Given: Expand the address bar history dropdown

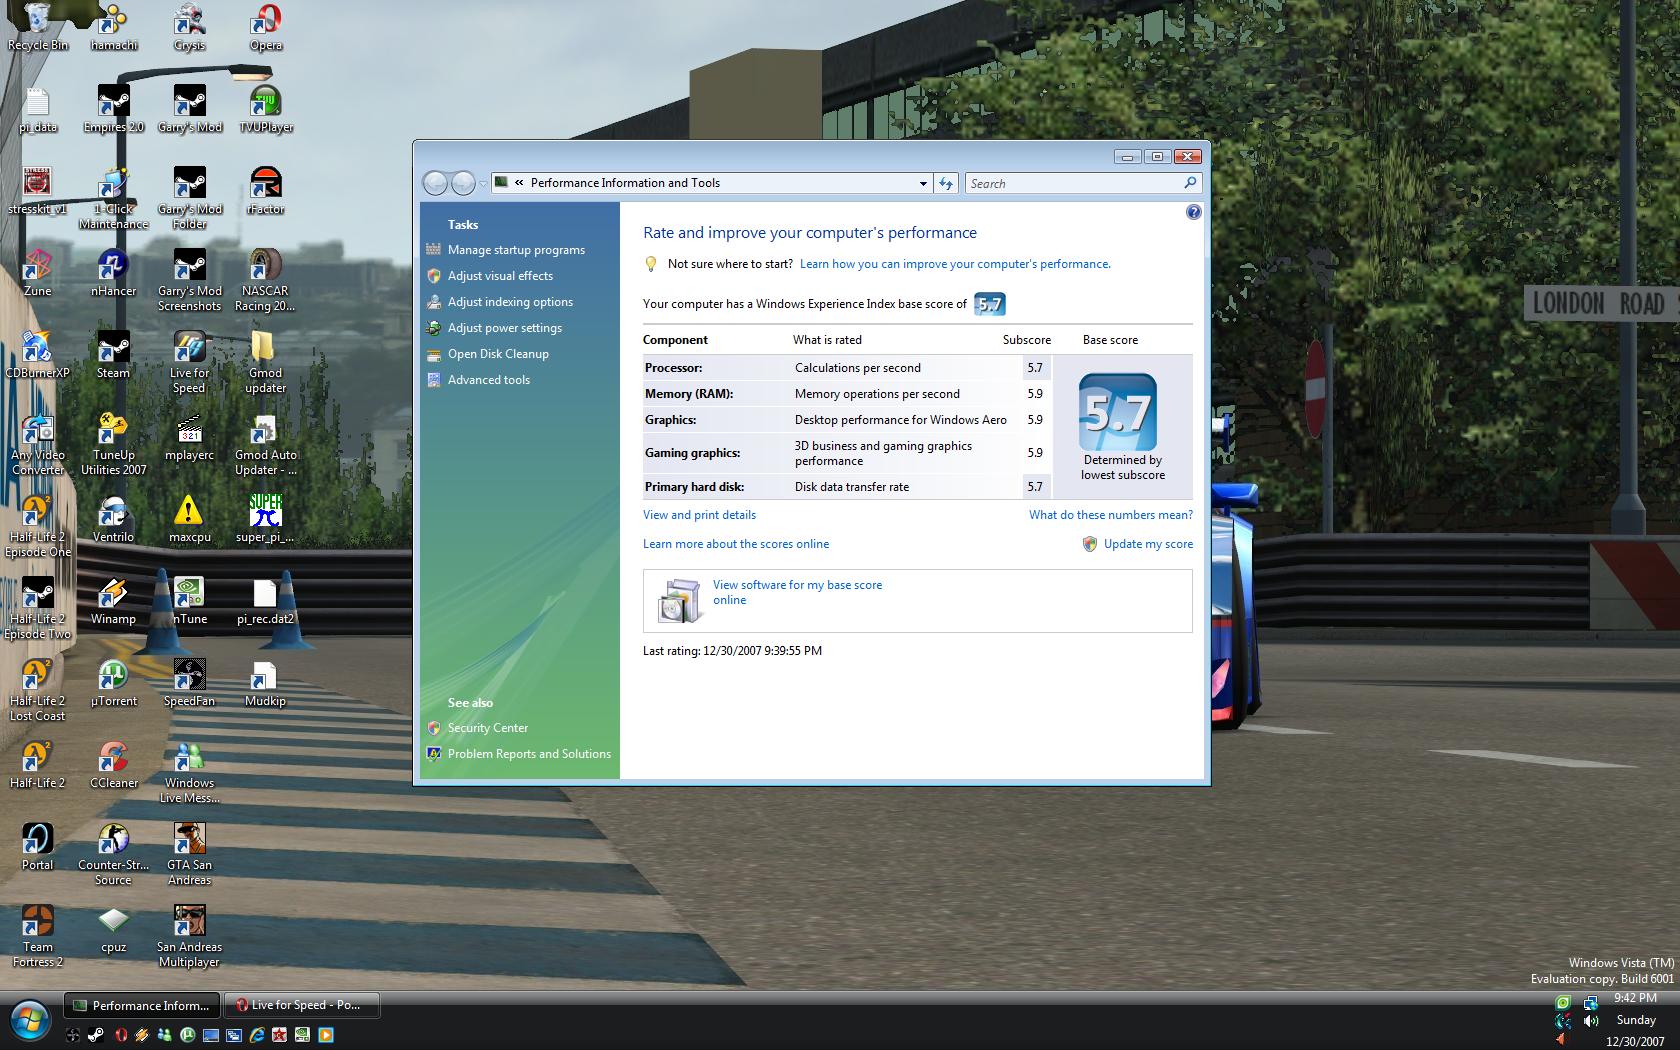Looking at the screenshot, I should 923,183.
